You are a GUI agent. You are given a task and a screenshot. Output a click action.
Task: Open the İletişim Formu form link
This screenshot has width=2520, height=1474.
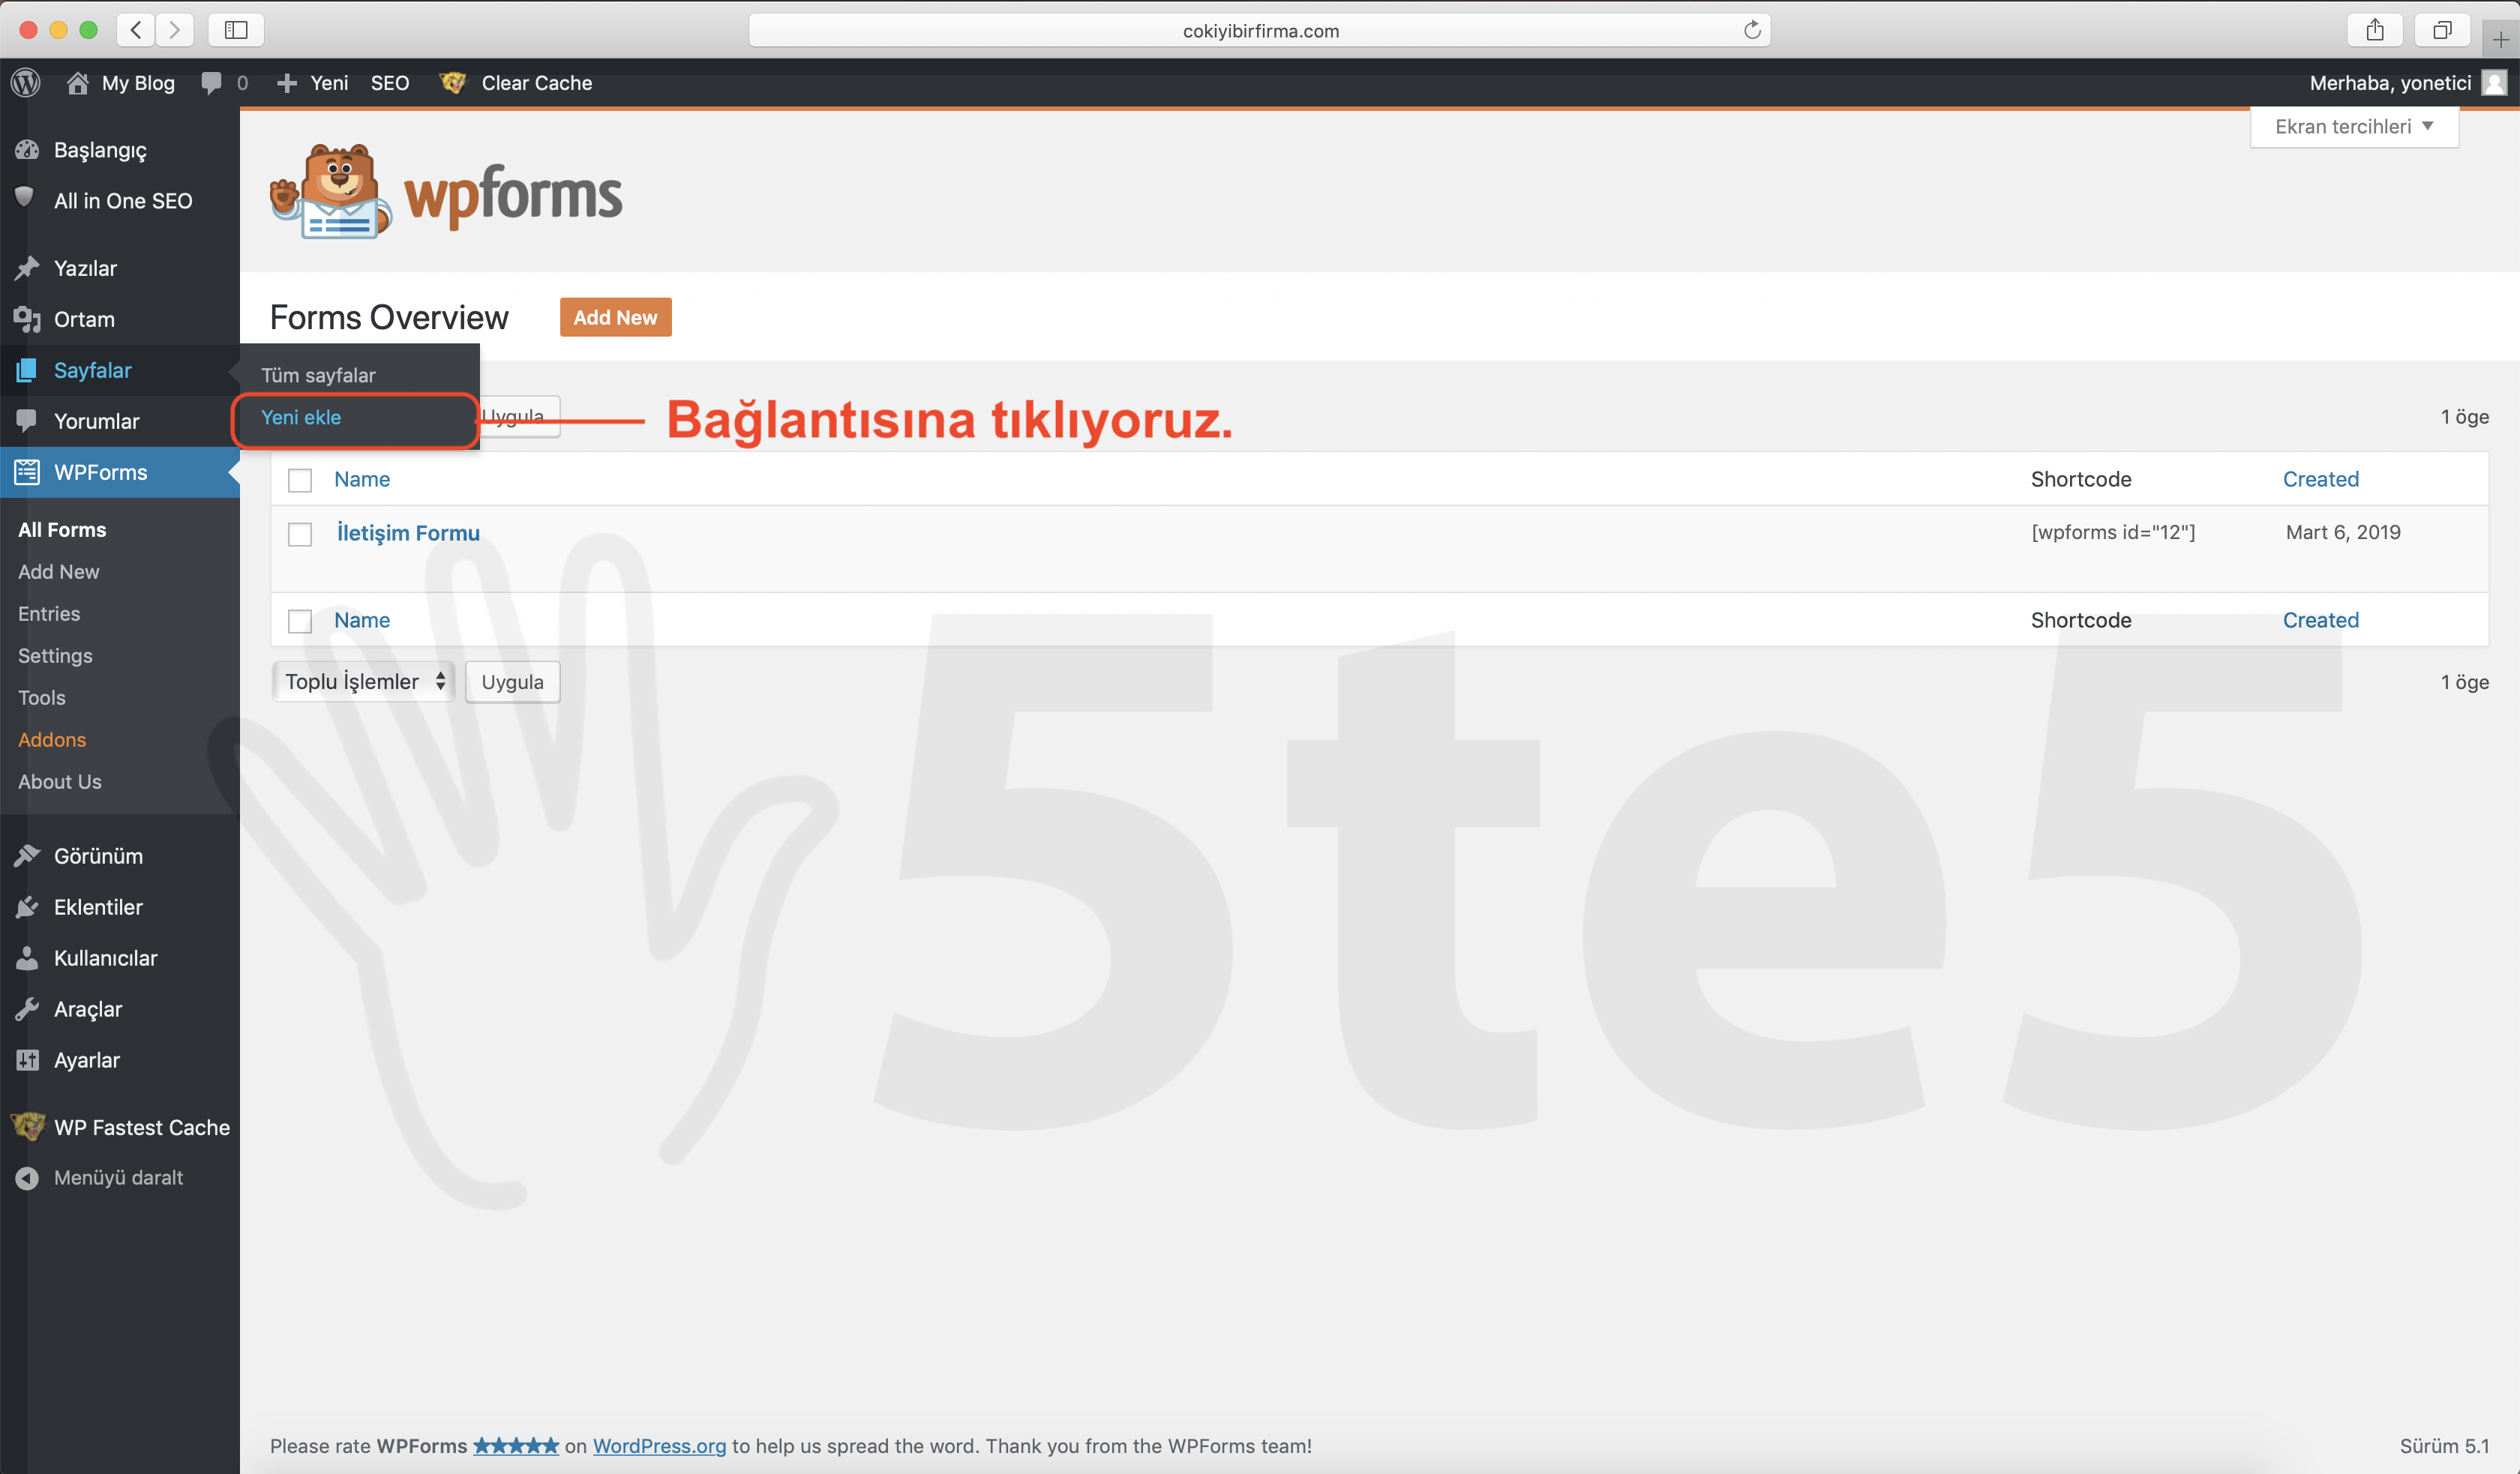(x=408, y=533)
